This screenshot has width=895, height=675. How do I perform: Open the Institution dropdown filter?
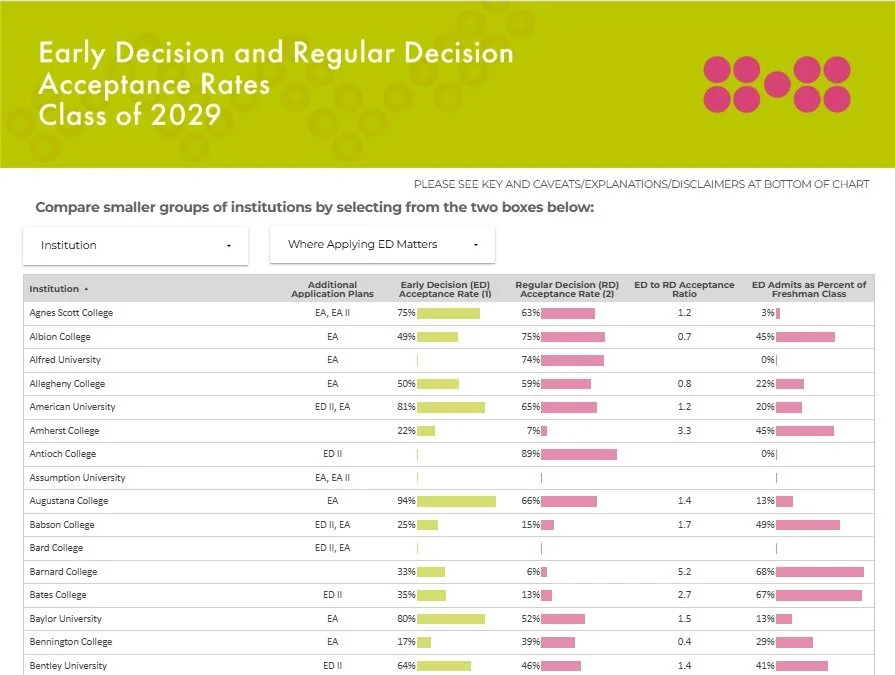tap(135, 245)
